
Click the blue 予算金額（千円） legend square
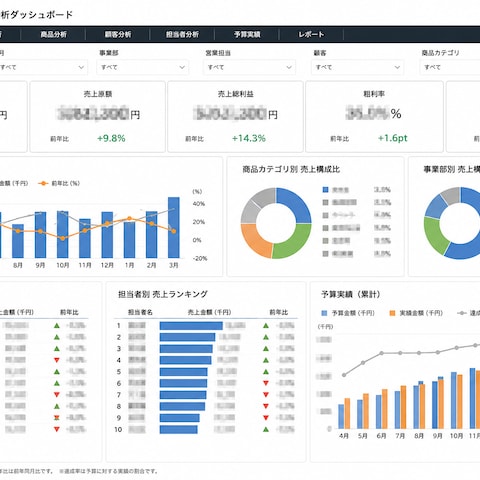[324, 313]
